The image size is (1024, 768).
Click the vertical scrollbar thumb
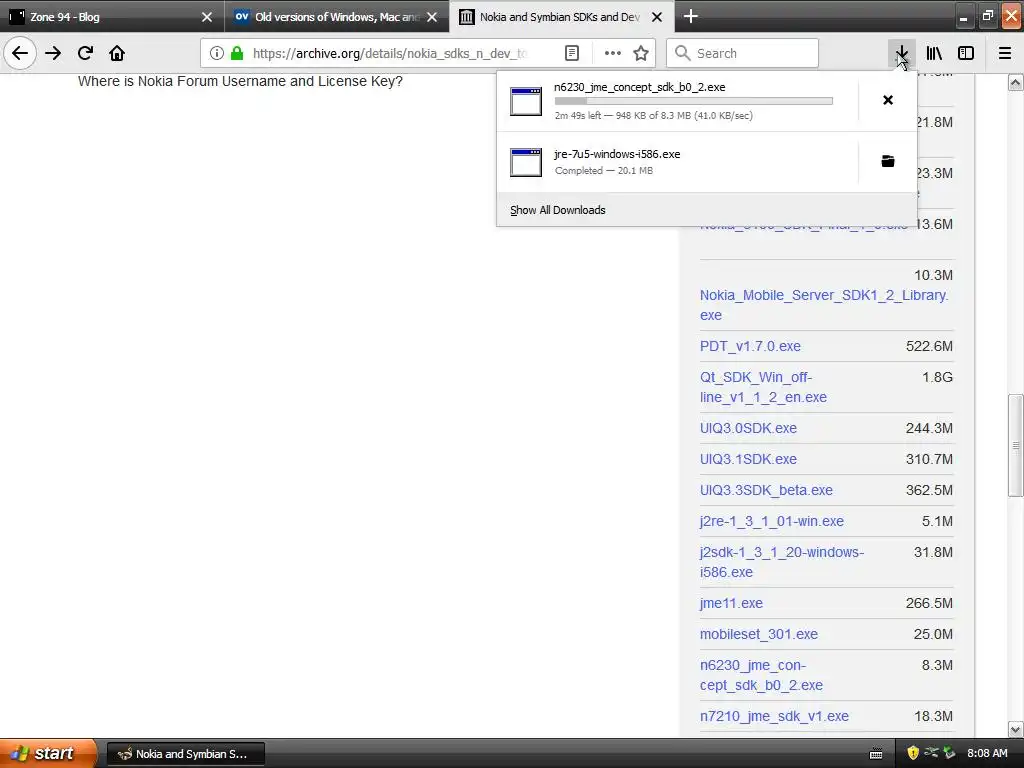[1015, 445]
